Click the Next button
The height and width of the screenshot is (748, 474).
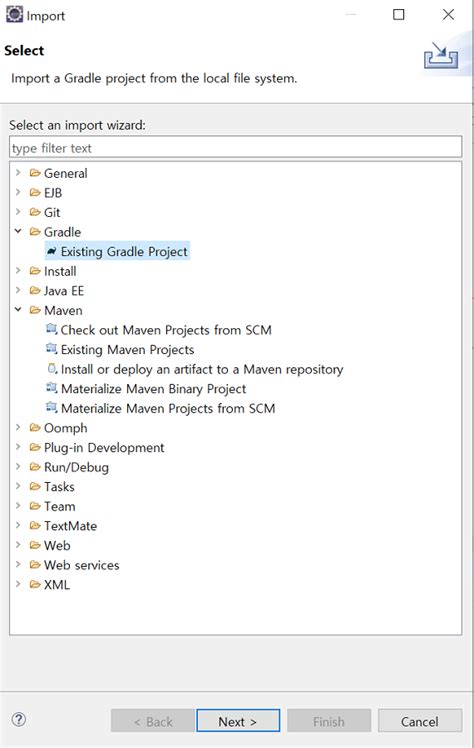point(238,720)
